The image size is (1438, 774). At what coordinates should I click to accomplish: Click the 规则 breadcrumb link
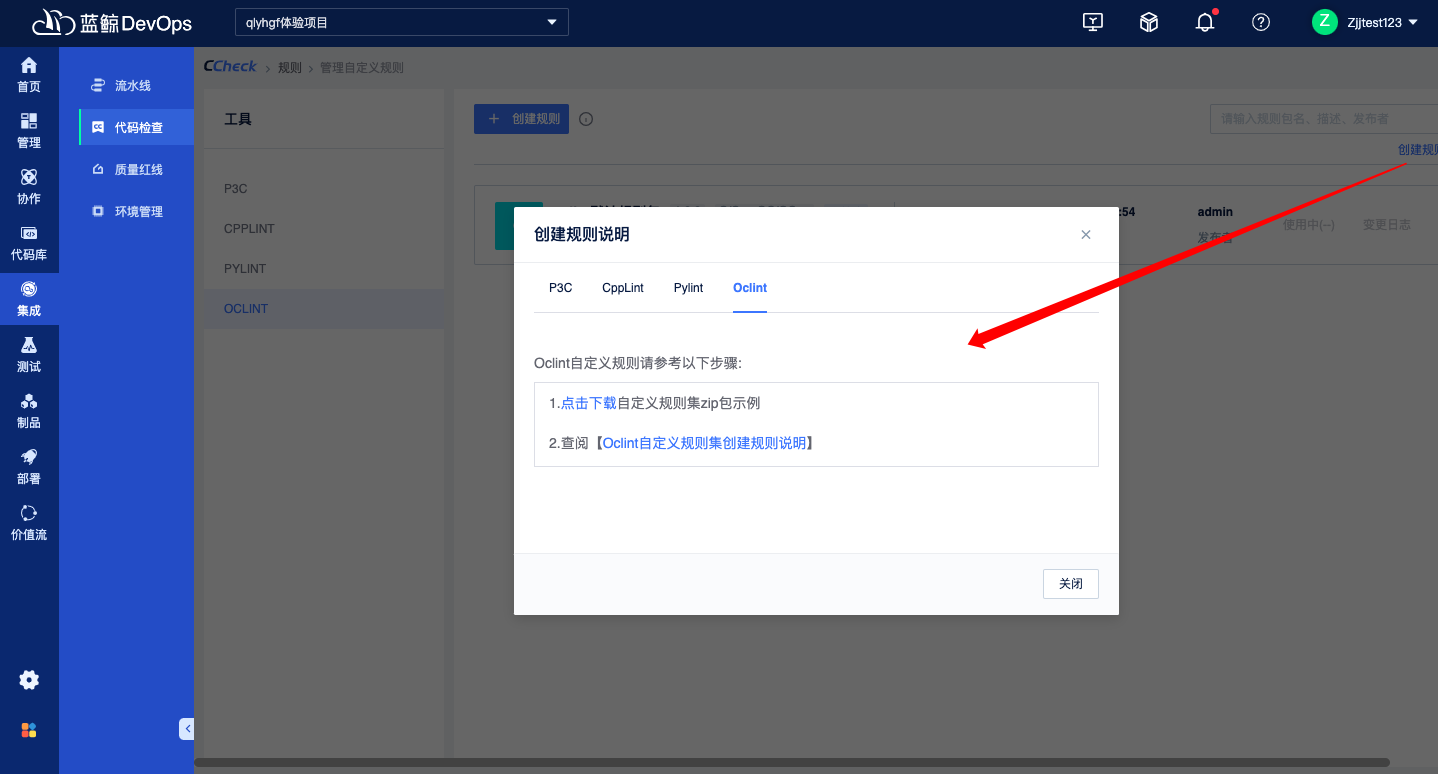point(289,67)
